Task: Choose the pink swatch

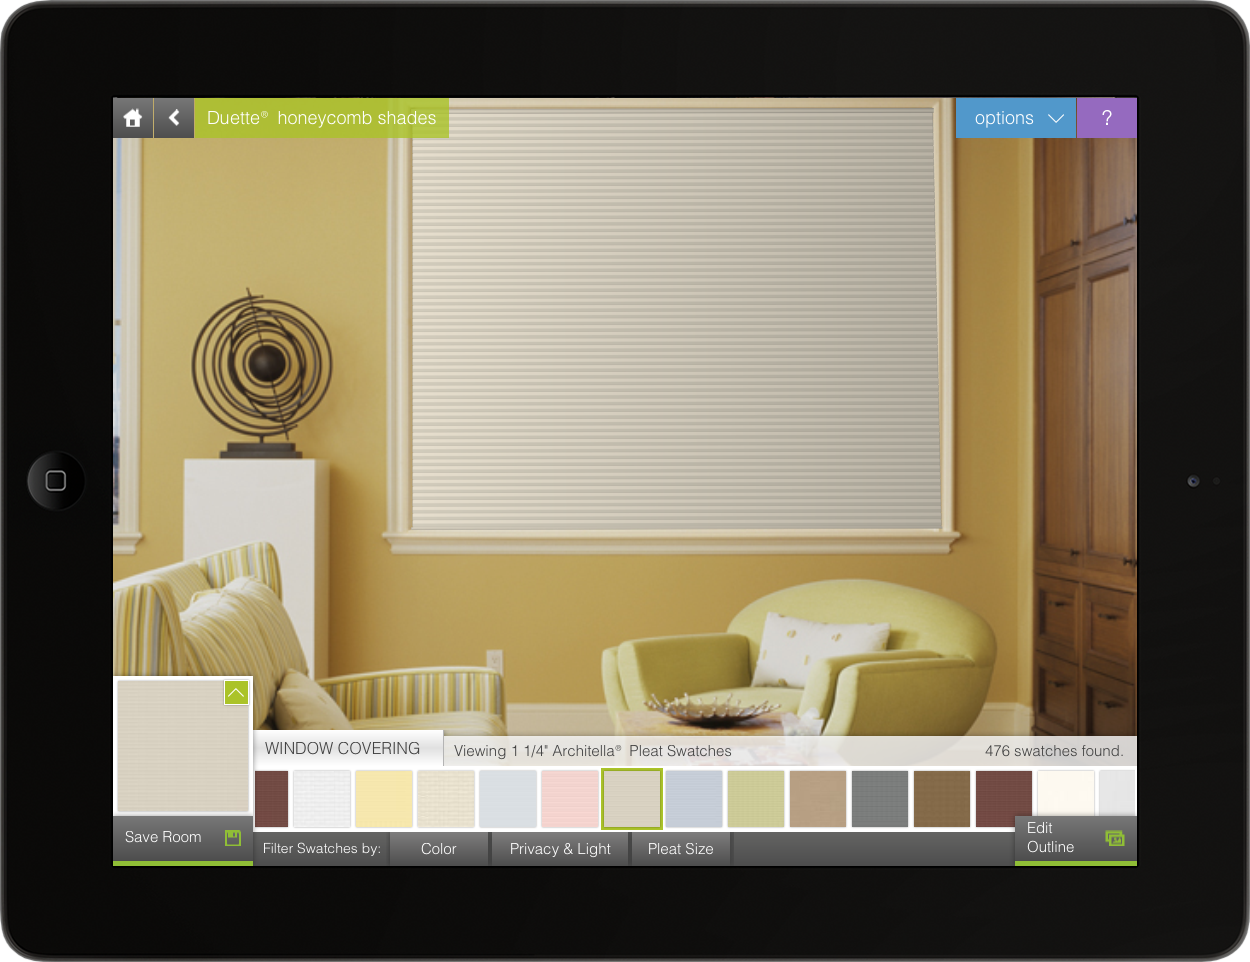Action: (x=570, y=799)
